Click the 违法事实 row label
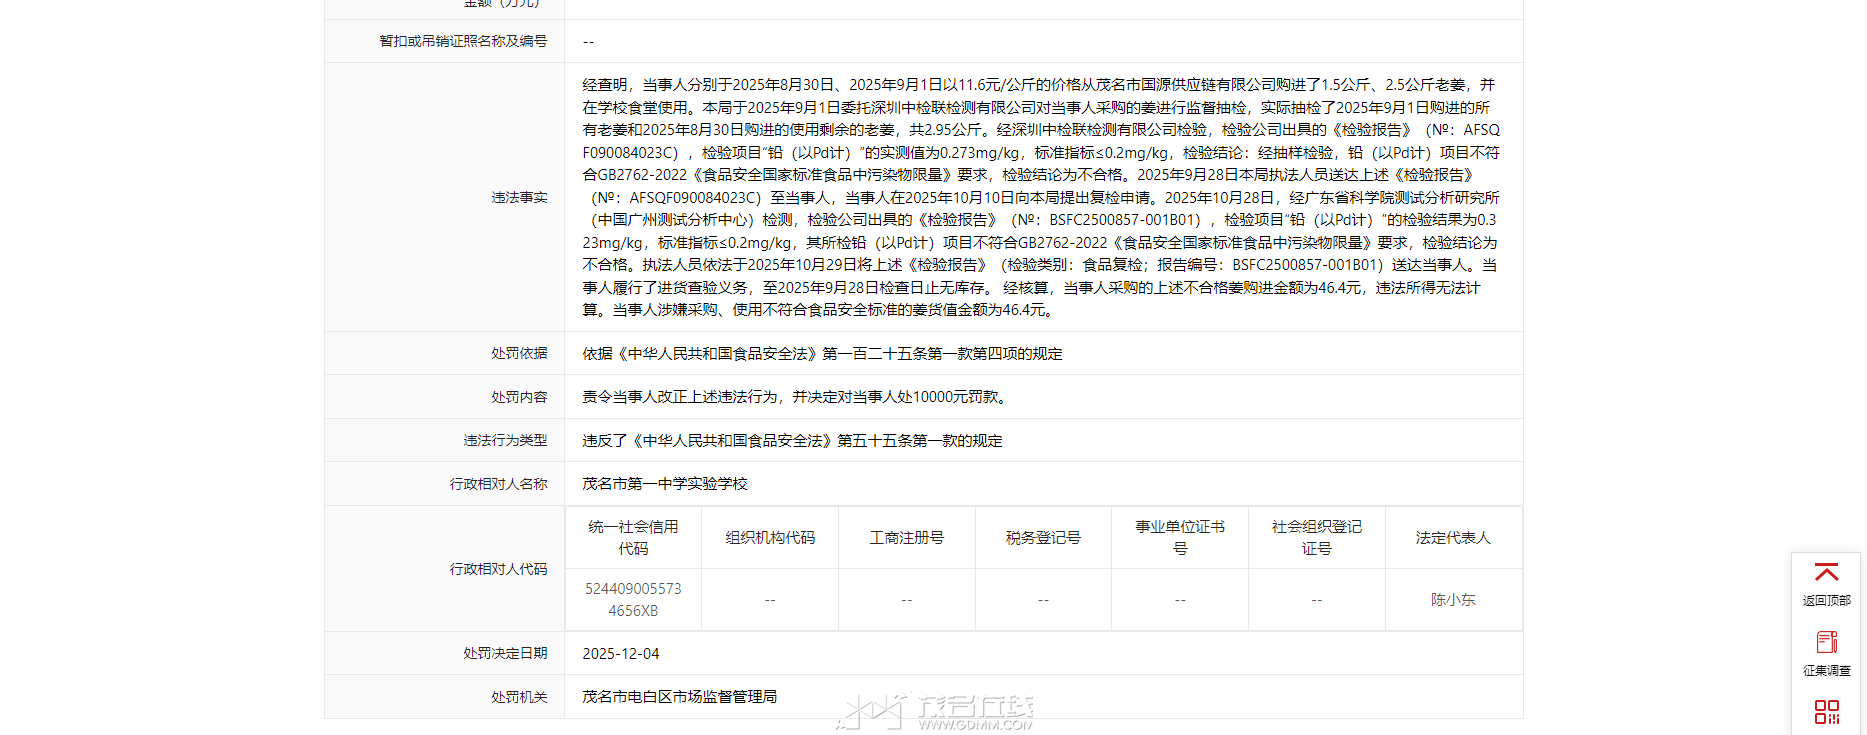 tap(519, 198)
